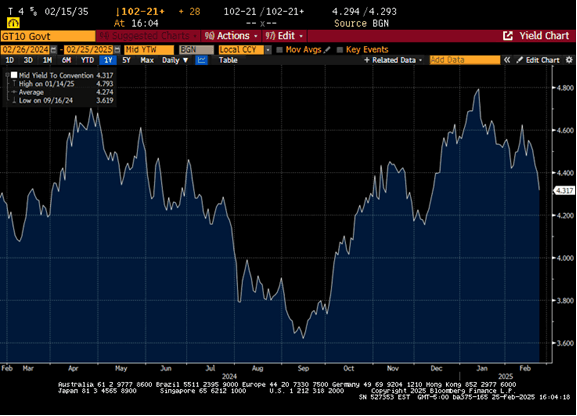Click the Yield Chart title button
The width and height of the screenshot is (577, 416).
coord(544,36)
